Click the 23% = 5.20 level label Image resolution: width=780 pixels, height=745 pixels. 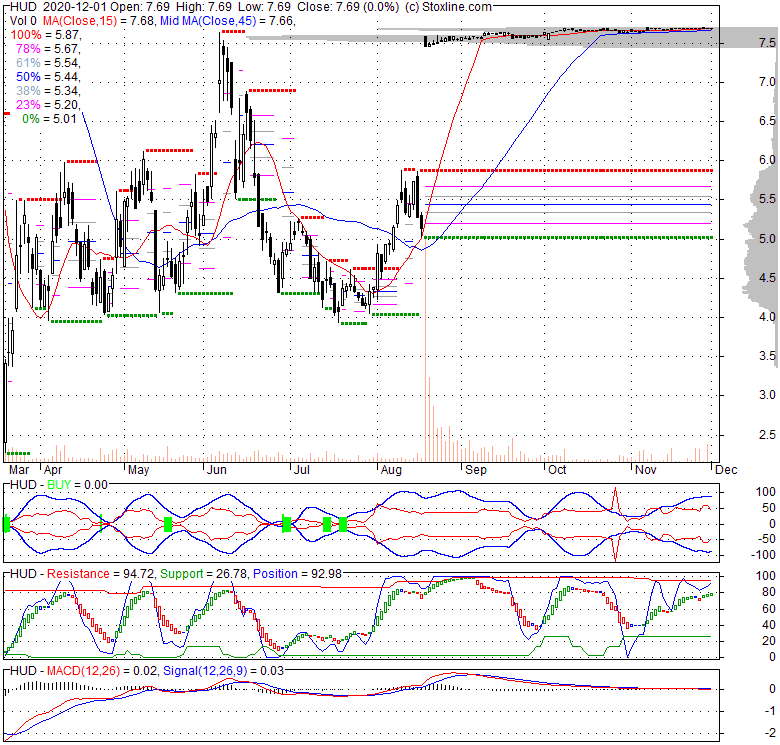coord(47,104)
